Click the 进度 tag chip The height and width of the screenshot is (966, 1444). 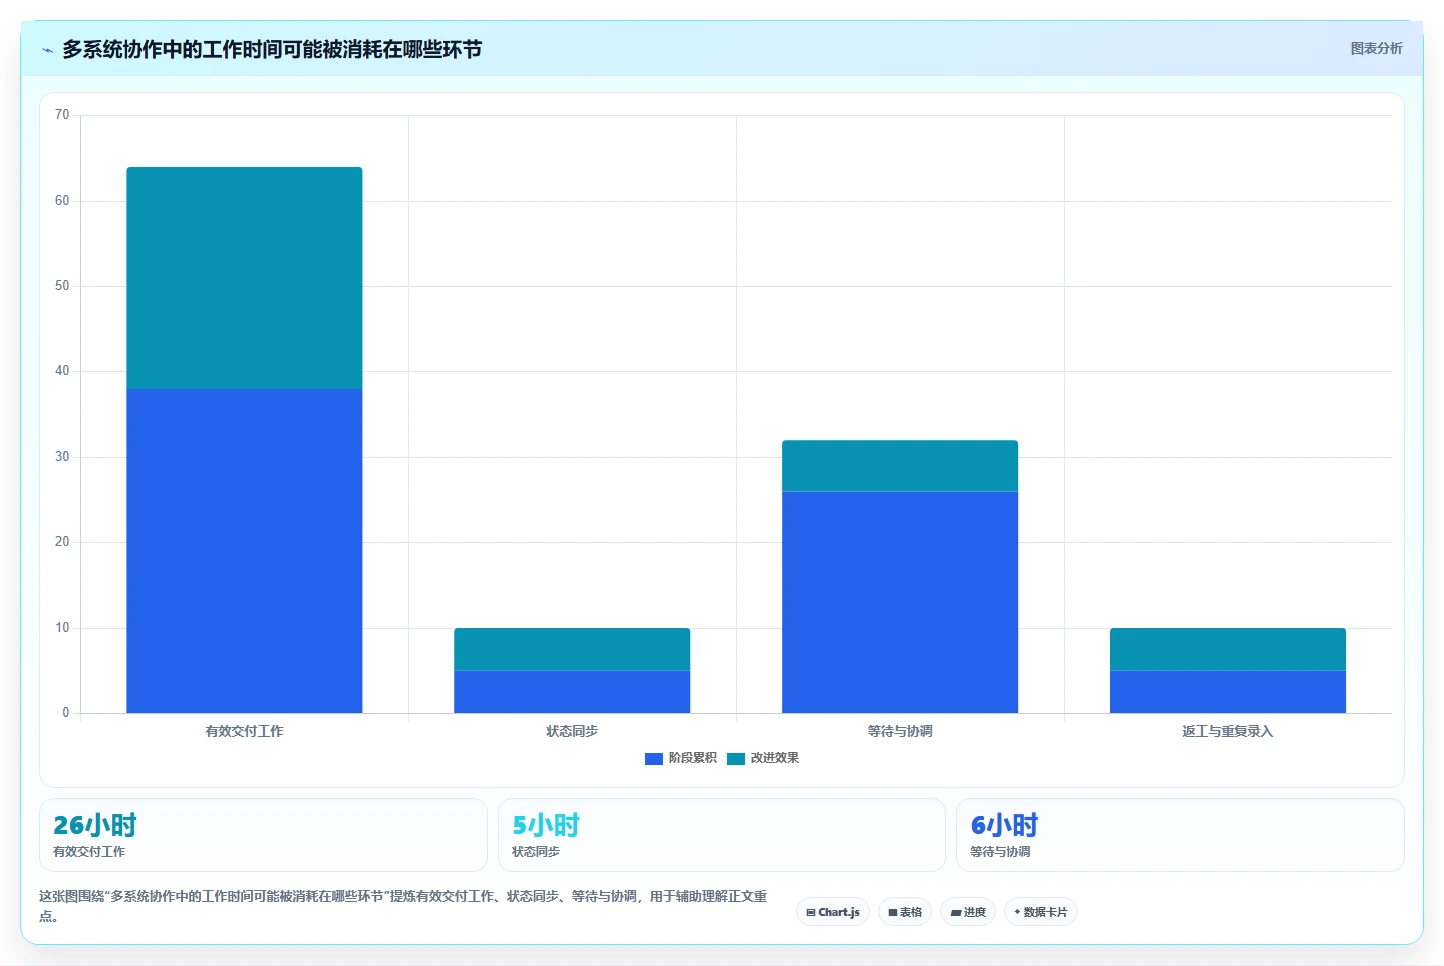coord(968,912)
